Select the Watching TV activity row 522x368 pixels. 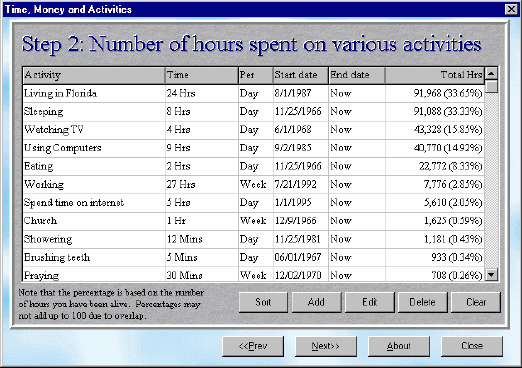pyautogui.click(x=253, y=130)
